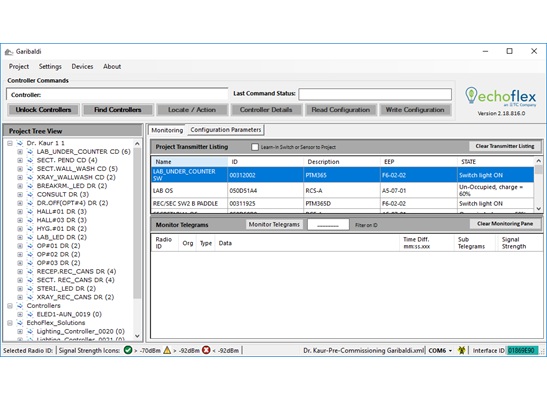Select the LAB OS transmitter row
Image resolution: width=547 pixels, height=400 pixels.
click(x=343, y=190)
